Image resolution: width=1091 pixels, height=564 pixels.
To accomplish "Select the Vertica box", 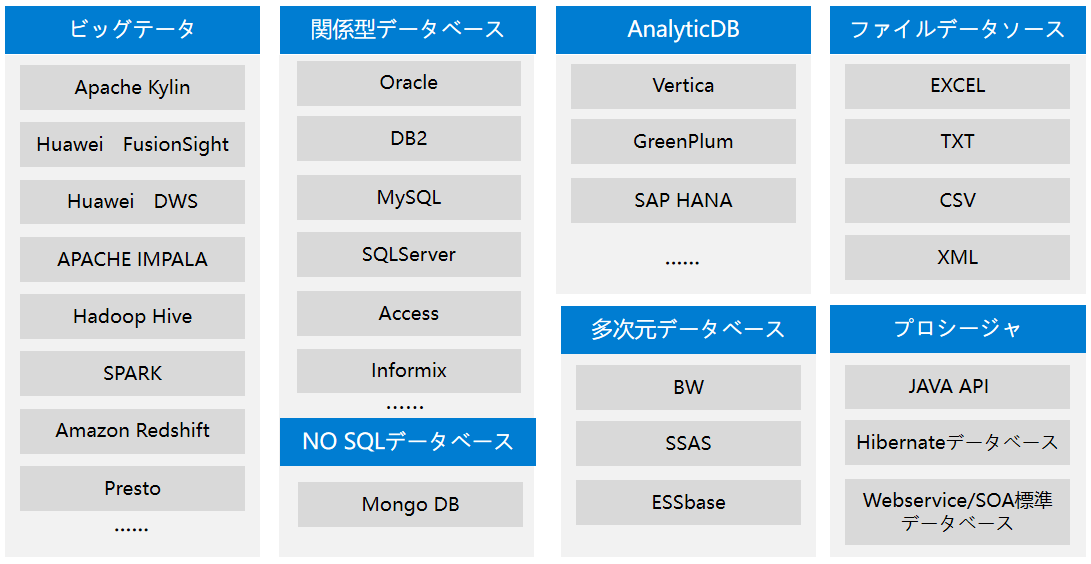I will pos(683,86).
